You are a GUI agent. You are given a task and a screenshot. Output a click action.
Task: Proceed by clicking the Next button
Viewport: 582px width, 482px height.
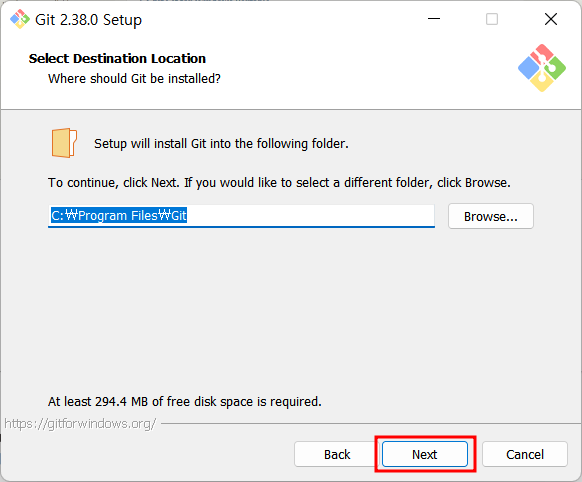click(425, 454)
